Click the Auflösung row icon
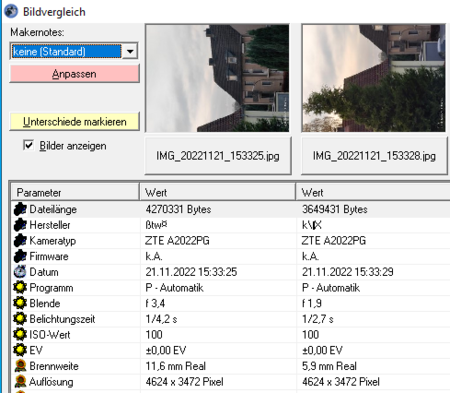450x393 pixels. (20, 381)
